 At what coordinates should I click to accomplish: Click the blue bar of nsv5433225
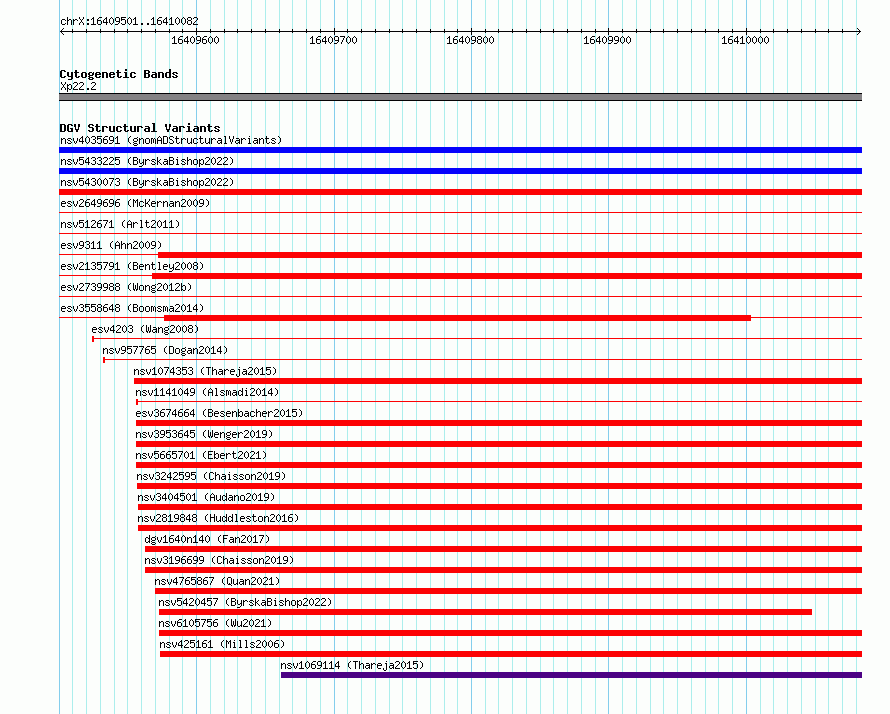pyautogui.click(x=460, y=171)
